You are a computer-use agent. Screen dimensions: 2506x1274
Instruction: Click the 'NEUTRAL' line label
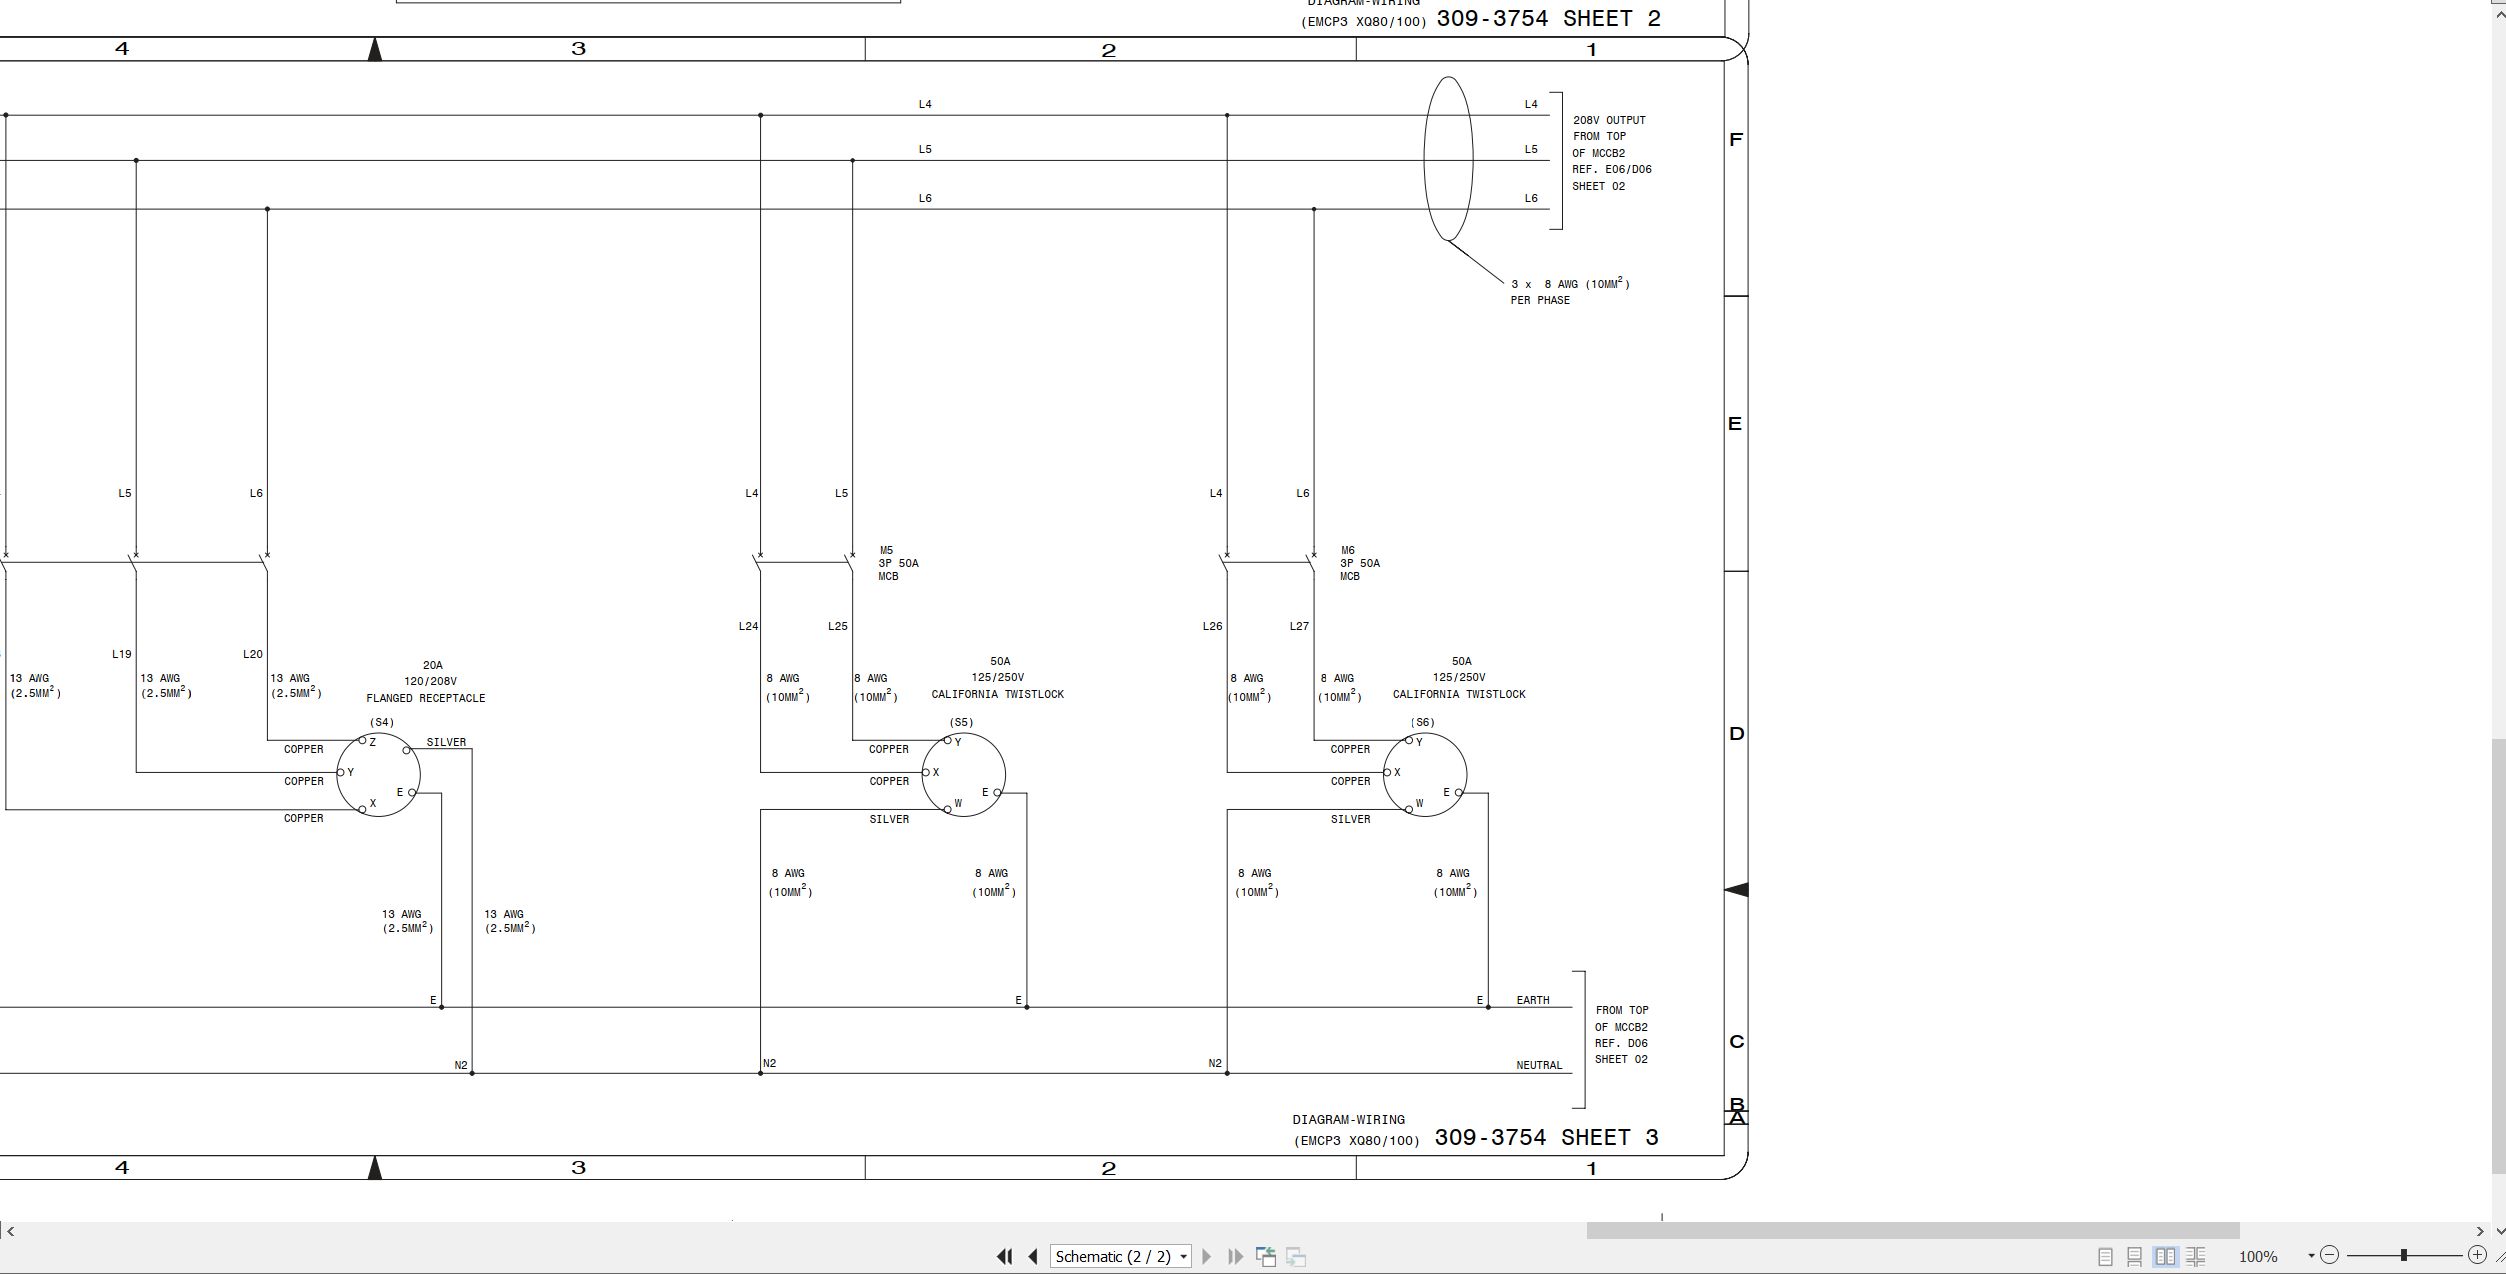coord(1539,1065)
